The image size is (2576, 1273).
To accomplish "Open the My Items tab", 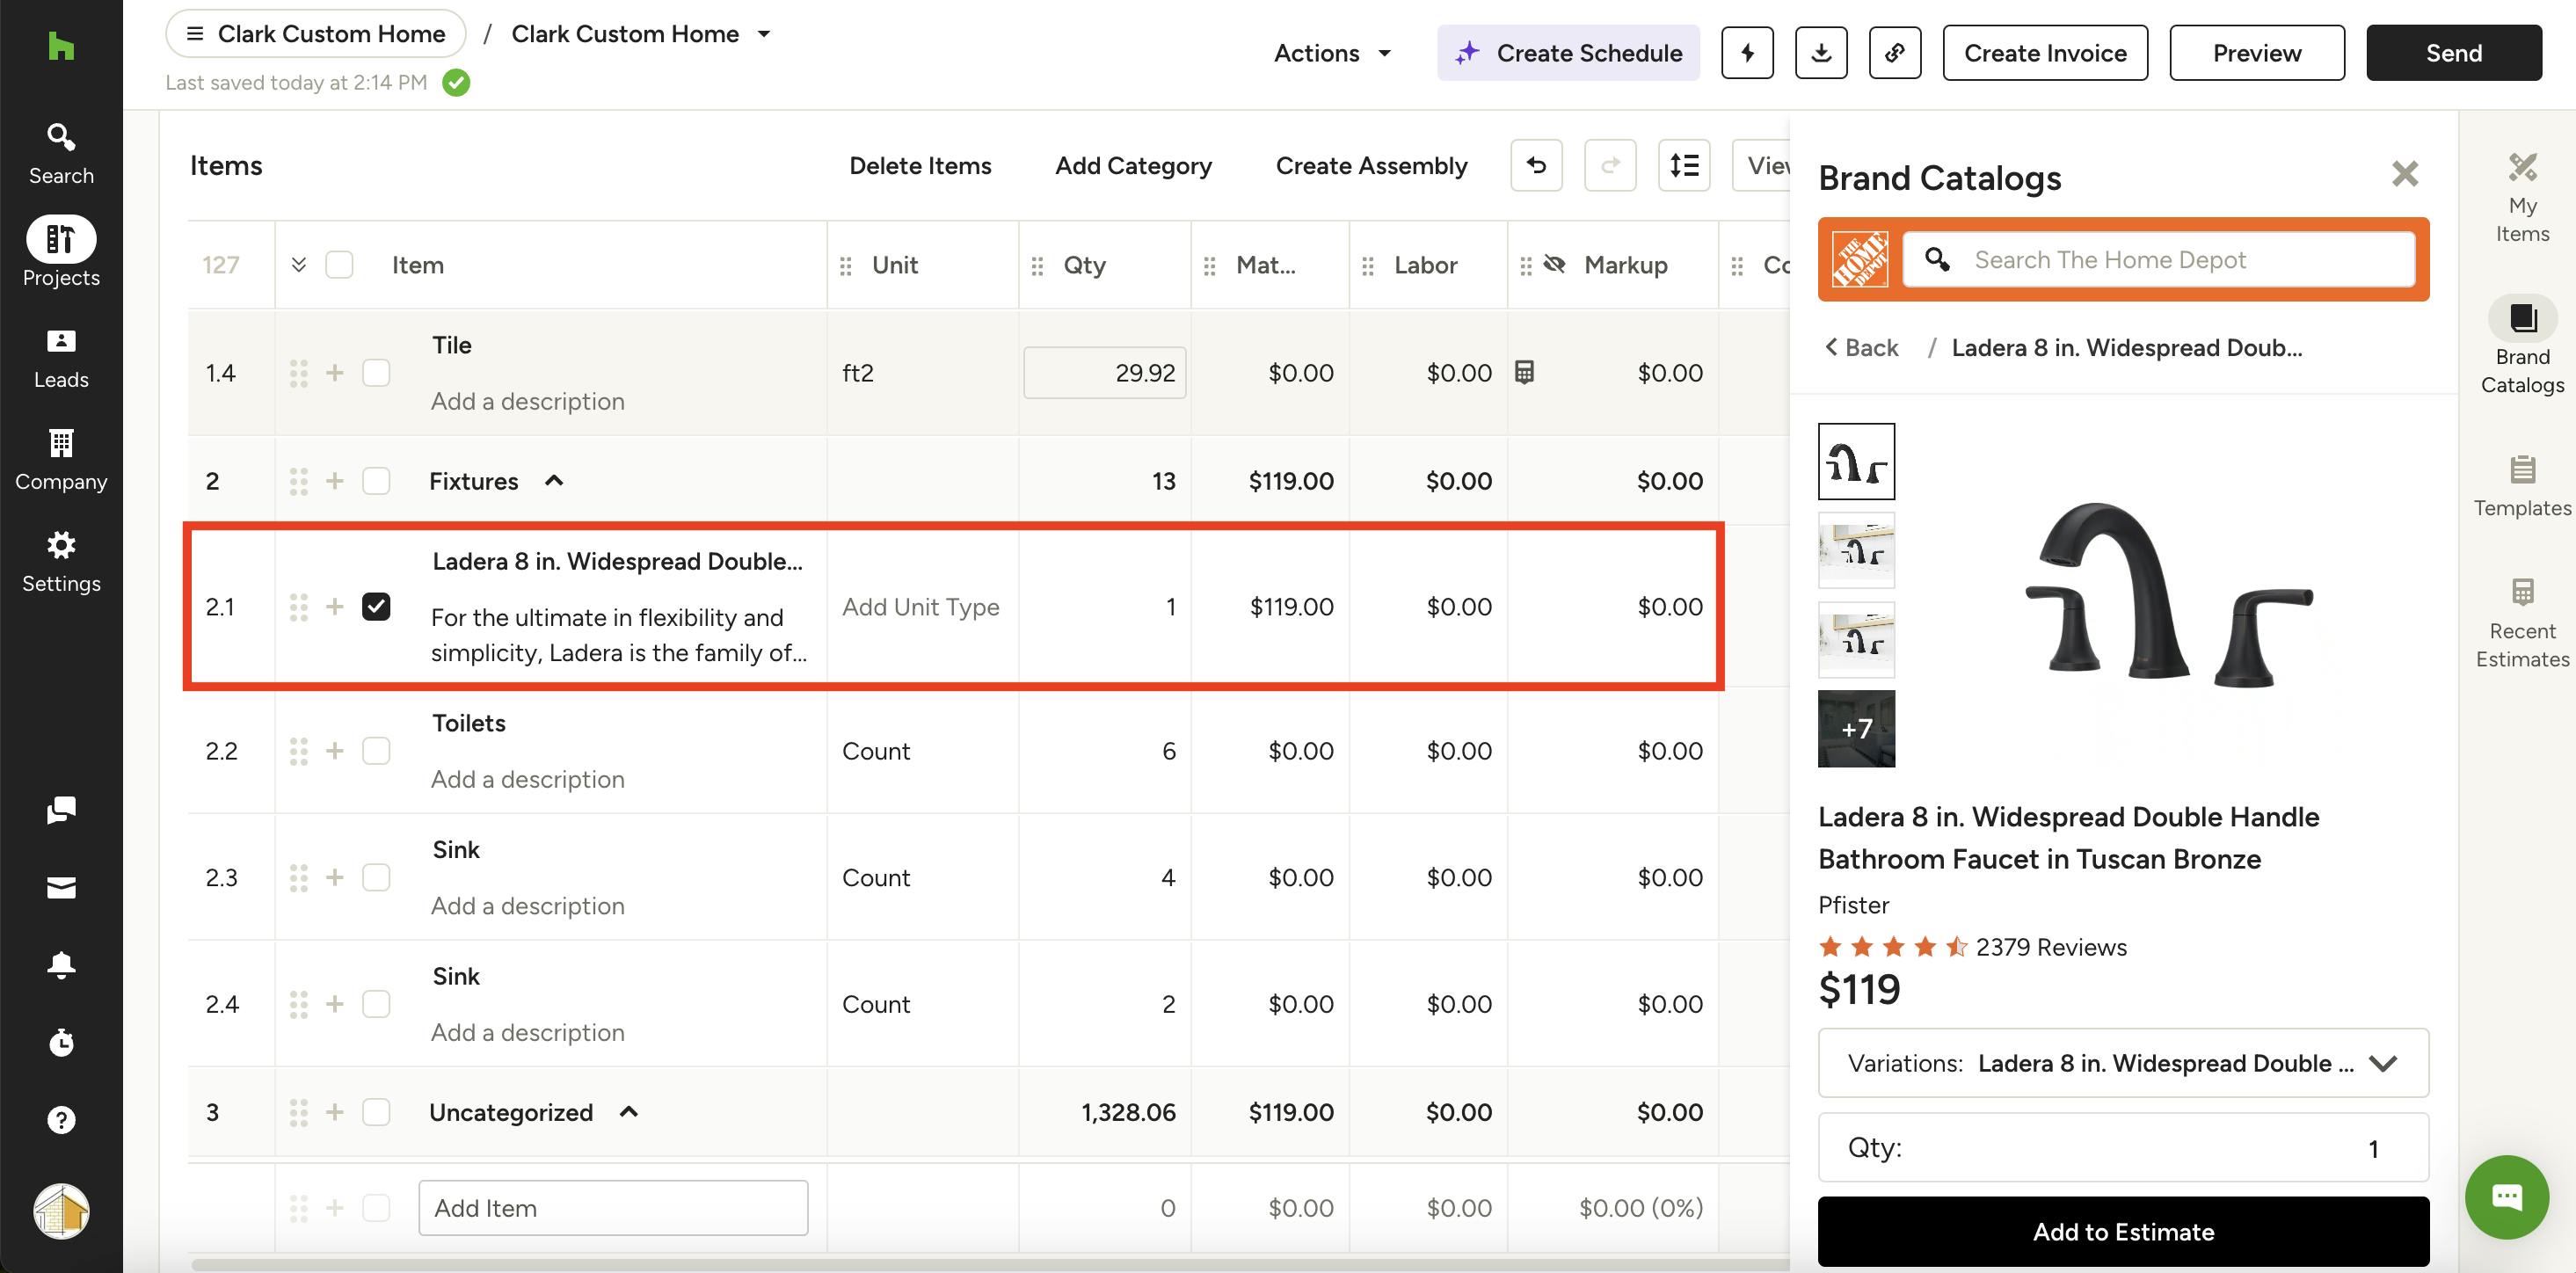I will pyautogui.click(x=2522, y=199).
